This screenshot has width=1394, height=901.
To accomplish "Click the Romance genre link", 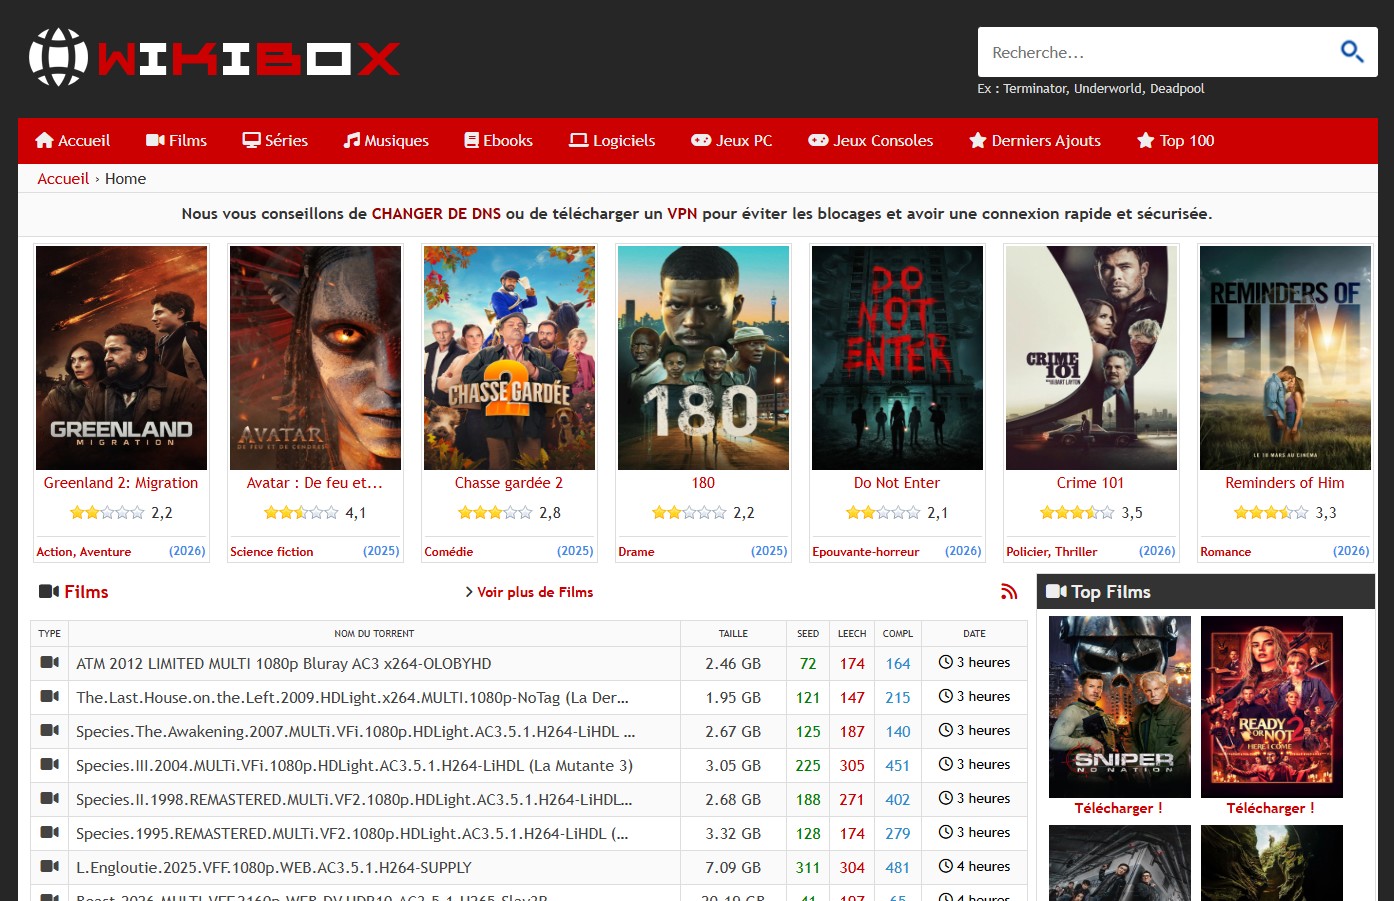I will click(1226, 552).
